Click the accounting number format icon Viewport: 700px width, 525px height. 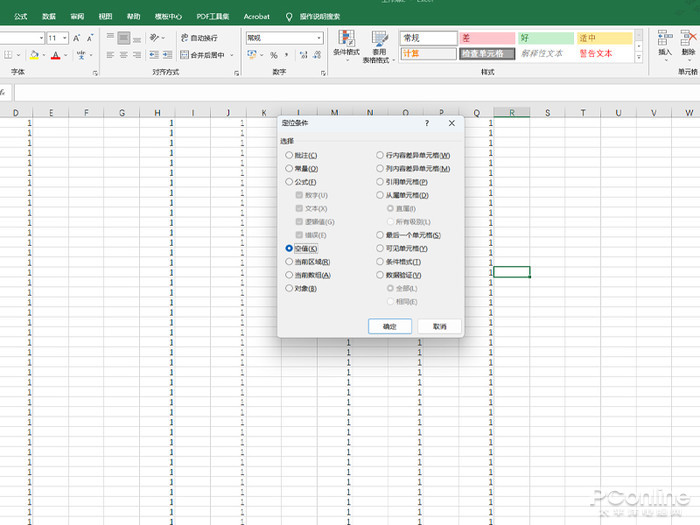pos(252,55)
